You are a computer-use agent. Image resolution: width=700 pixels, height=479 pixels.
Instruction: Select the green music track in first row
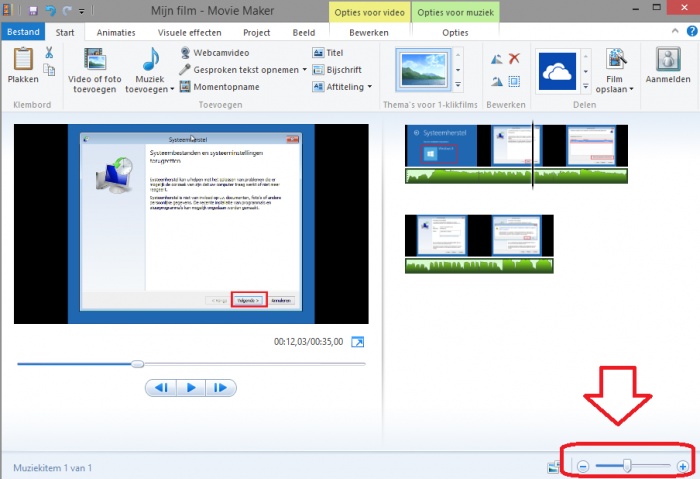tap(517, 176)
